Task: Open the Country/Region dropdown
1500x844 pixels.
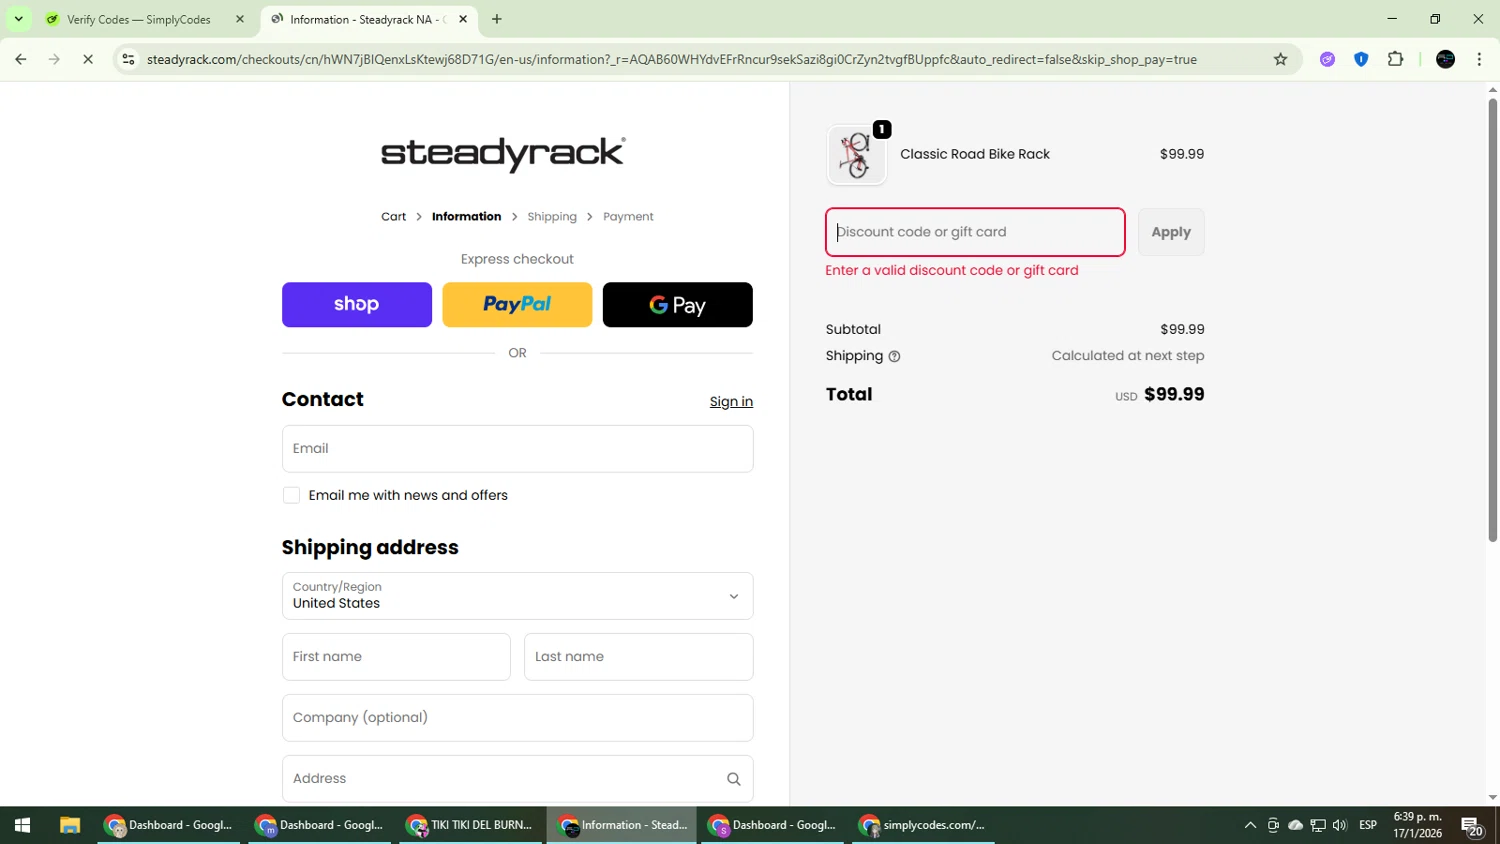Action: [x=517, y=596]
